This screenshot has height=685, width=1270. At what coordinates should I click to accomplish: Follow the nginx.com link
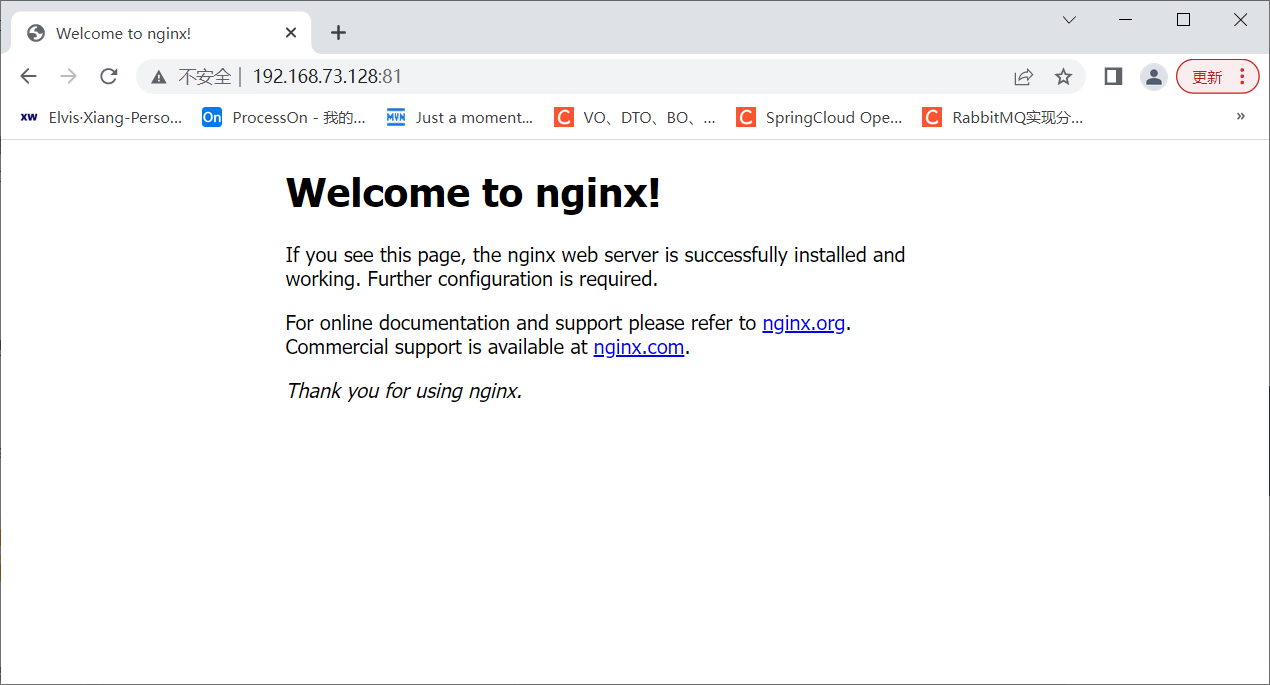(639, 347)
